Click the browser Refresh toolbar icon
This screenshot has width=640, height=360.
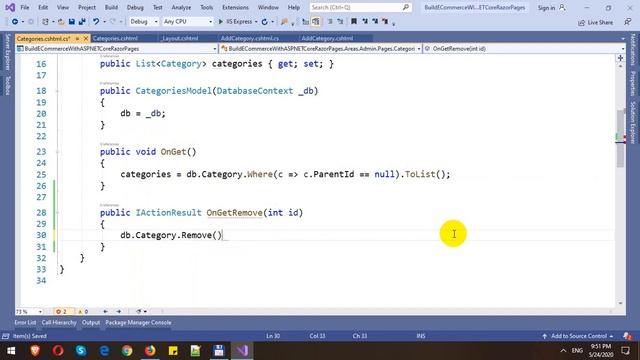[x=264, y=22]
